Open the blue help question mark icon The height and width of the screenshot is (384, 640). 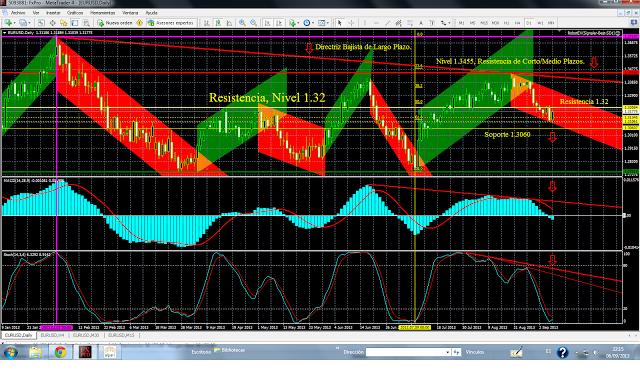[562, 352]
